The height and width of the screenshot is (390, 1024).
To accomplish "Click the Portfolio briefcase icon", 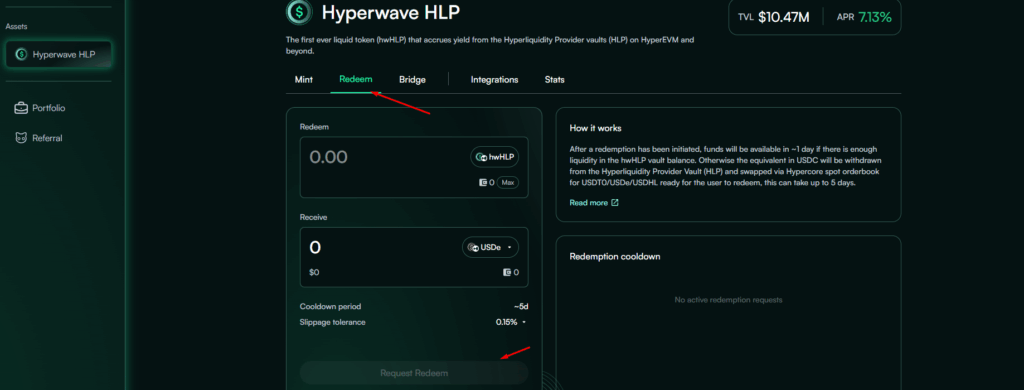I will pos(21,108).
